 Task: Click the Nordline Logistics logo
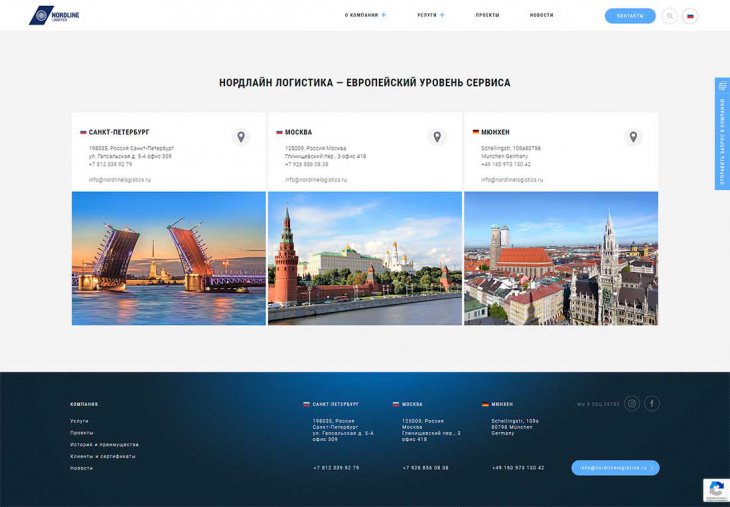tap(55, 15)
